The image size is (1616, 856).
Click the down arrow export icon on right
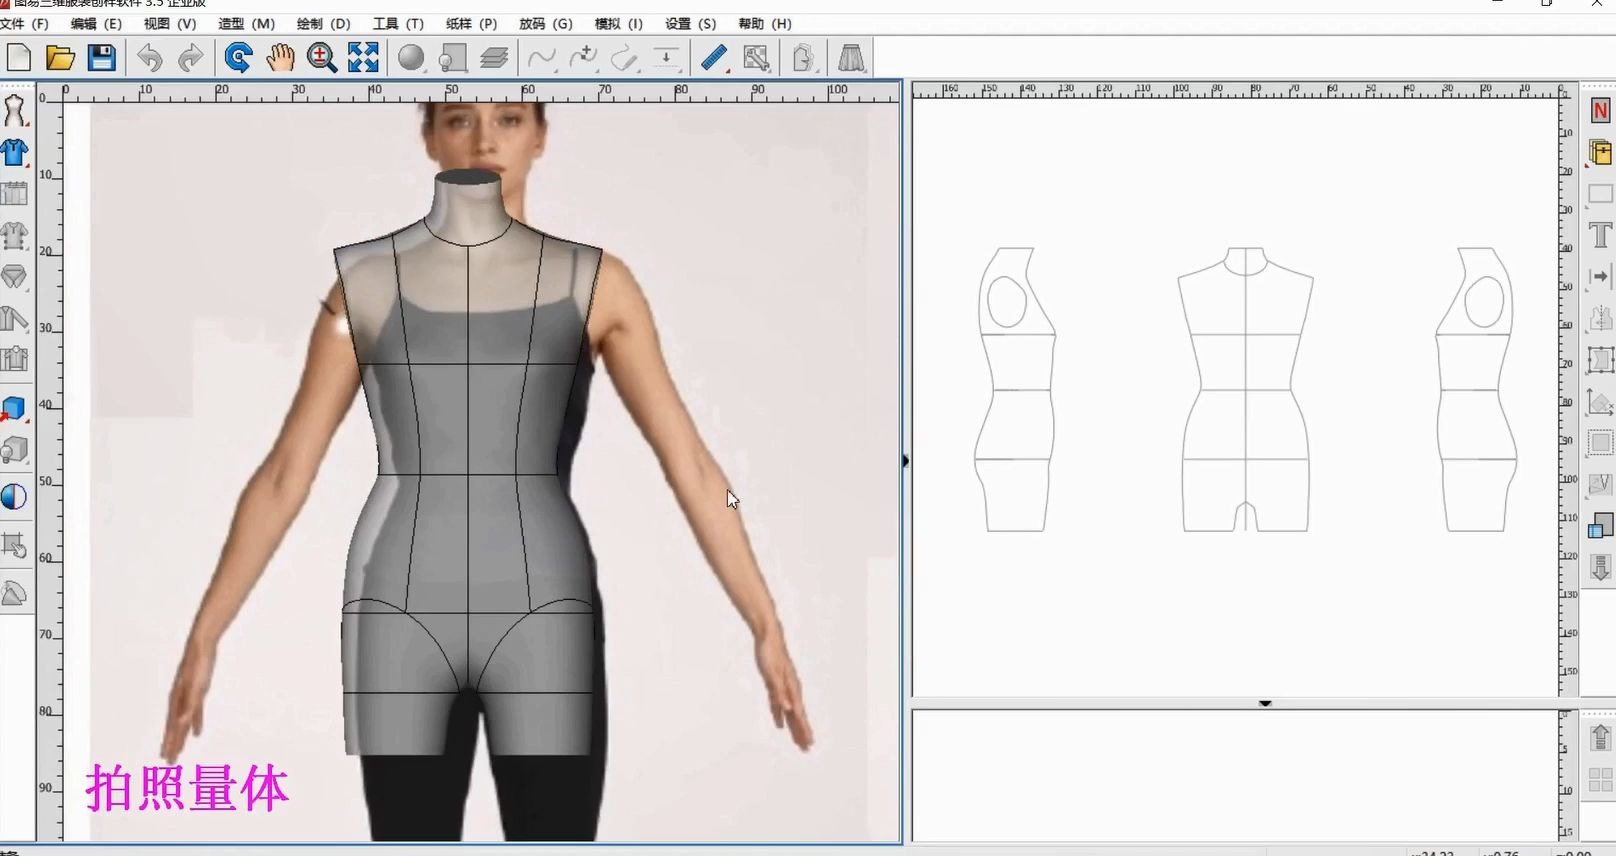click(x=1600, y=568)
